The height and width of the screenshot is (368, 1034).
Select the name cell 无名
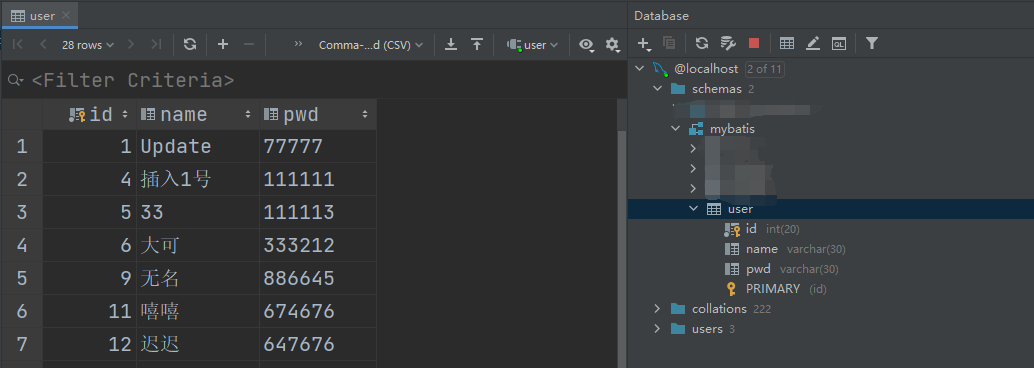pos(198,278)
